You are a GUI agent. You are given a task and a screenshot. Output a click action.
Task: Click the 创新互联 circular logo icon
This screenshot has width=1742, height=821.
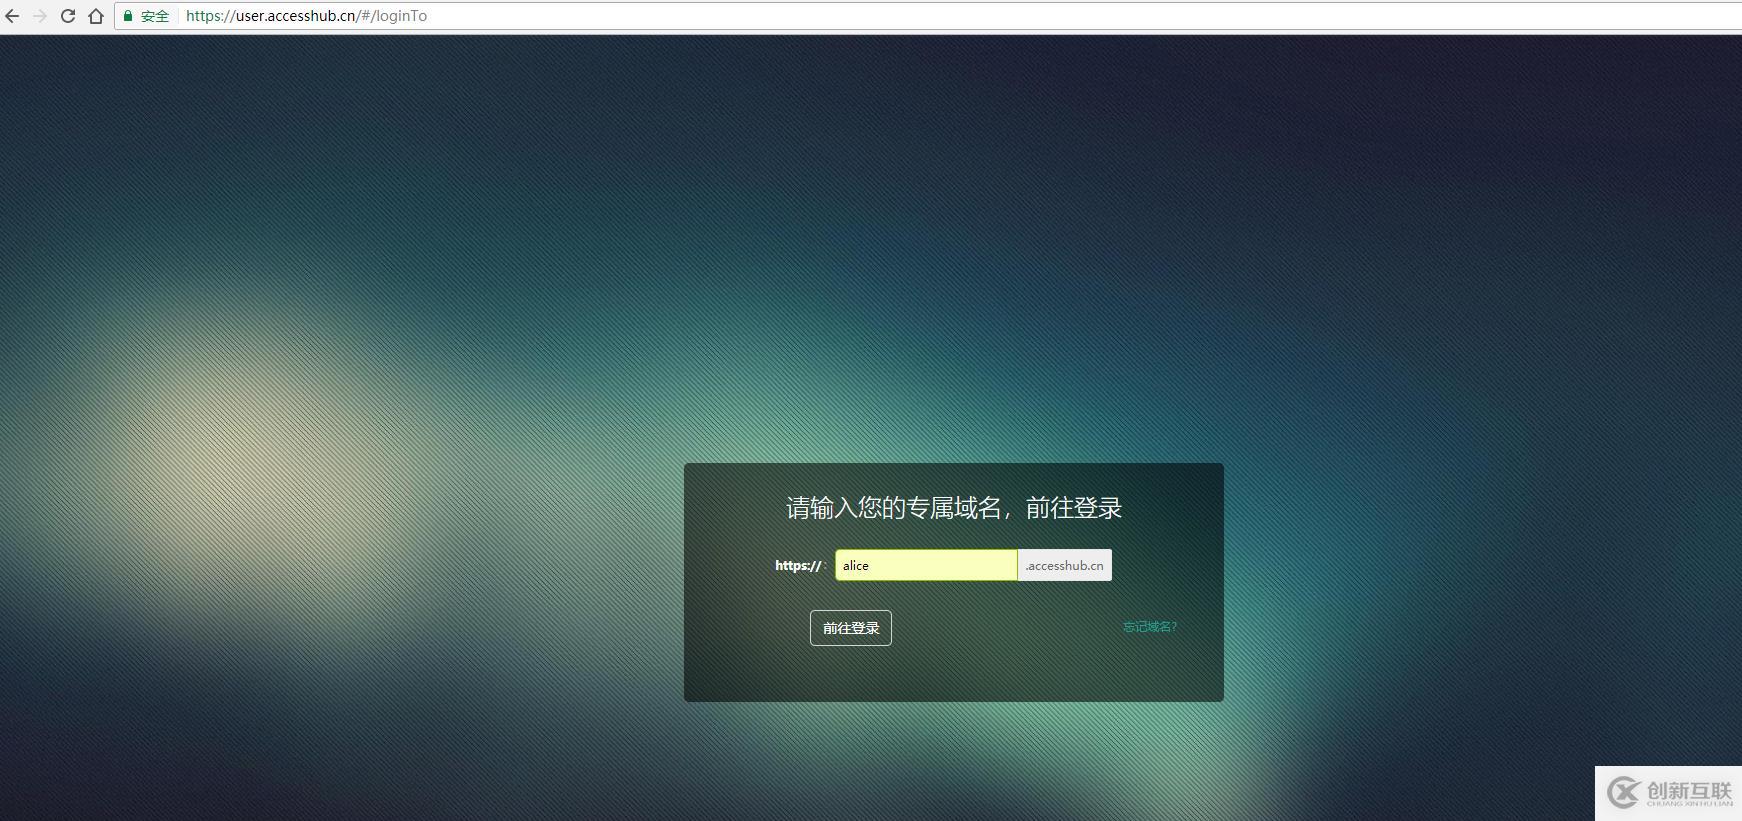tap(1623, 793)
